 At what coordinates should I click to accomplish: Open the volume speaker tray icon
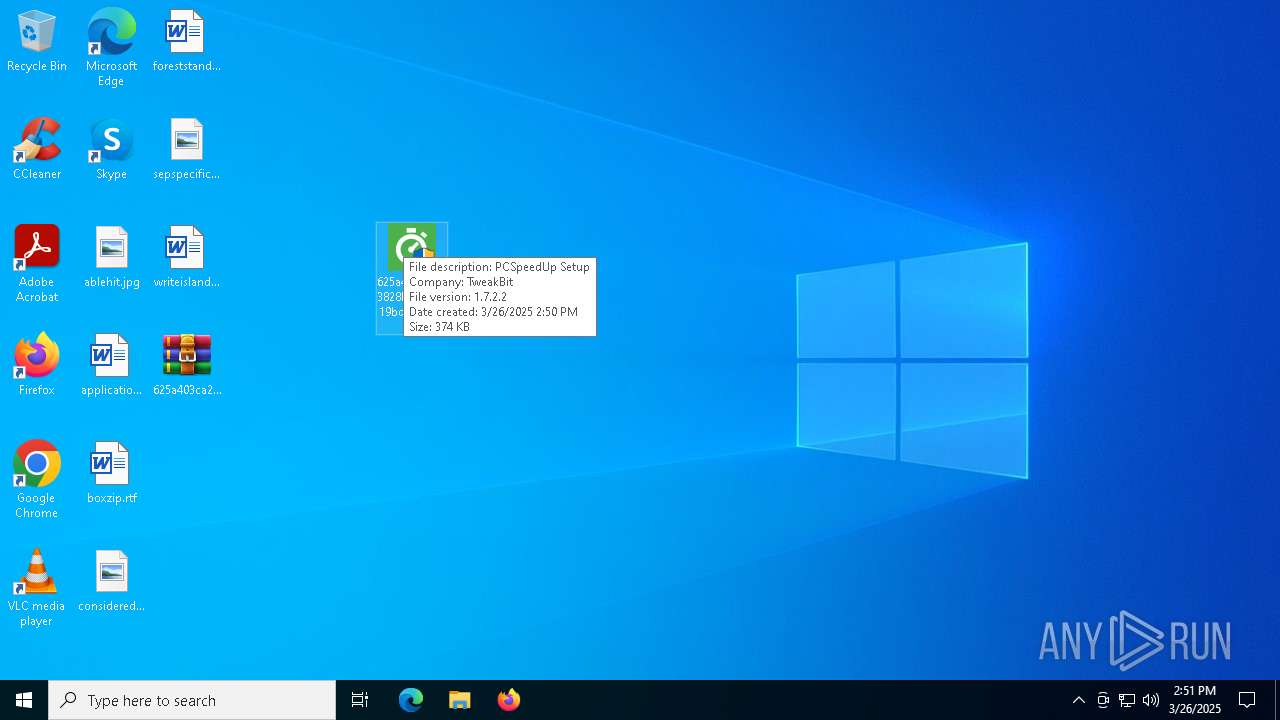(x=1151, y=700)
